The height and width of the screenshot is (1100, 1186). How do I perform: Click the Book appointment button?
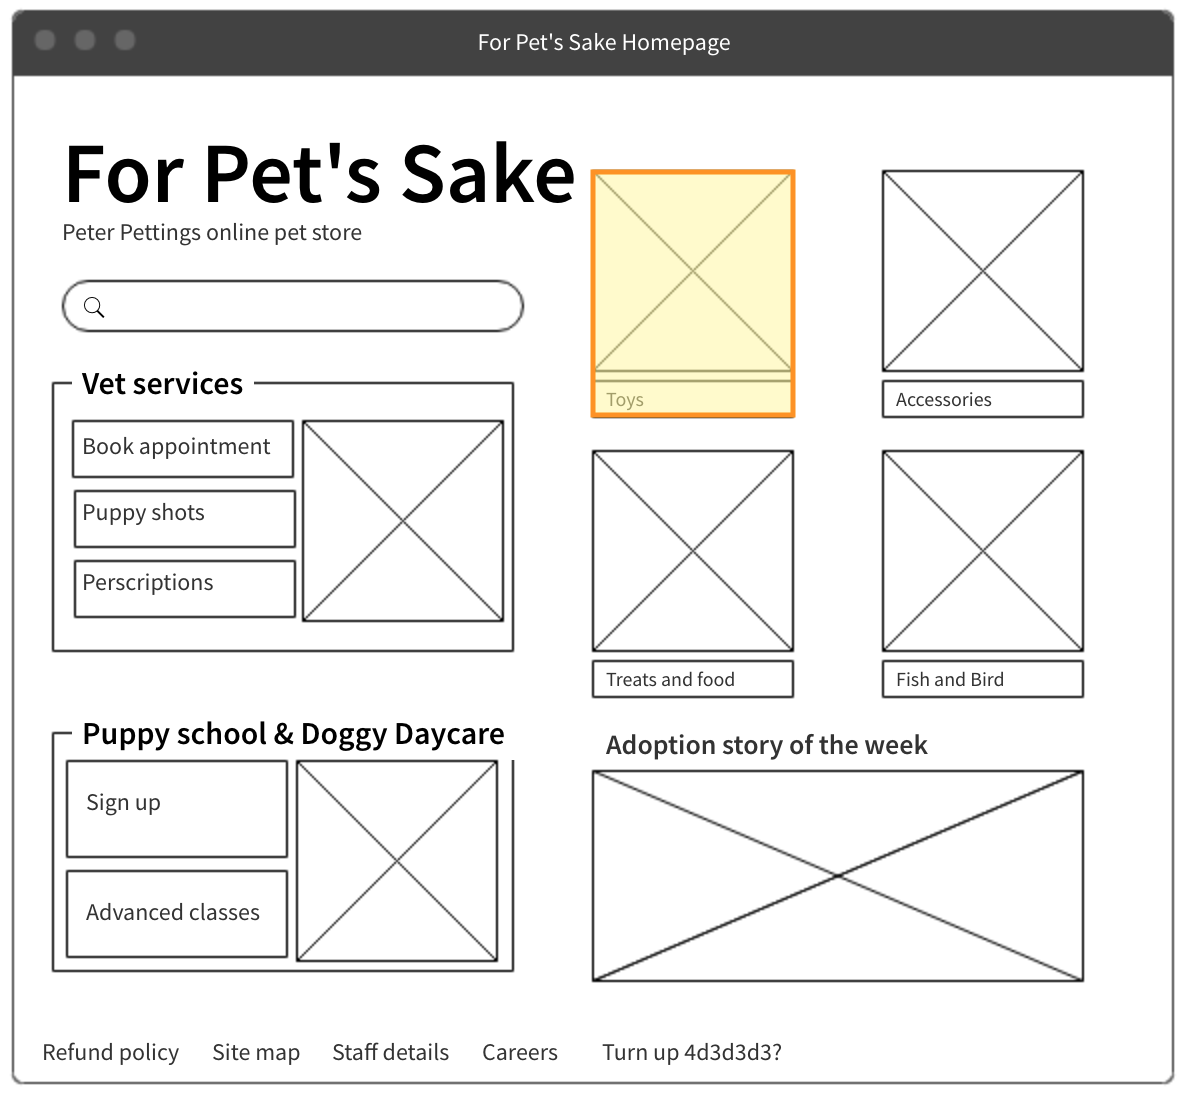click(x=183, y=448)
